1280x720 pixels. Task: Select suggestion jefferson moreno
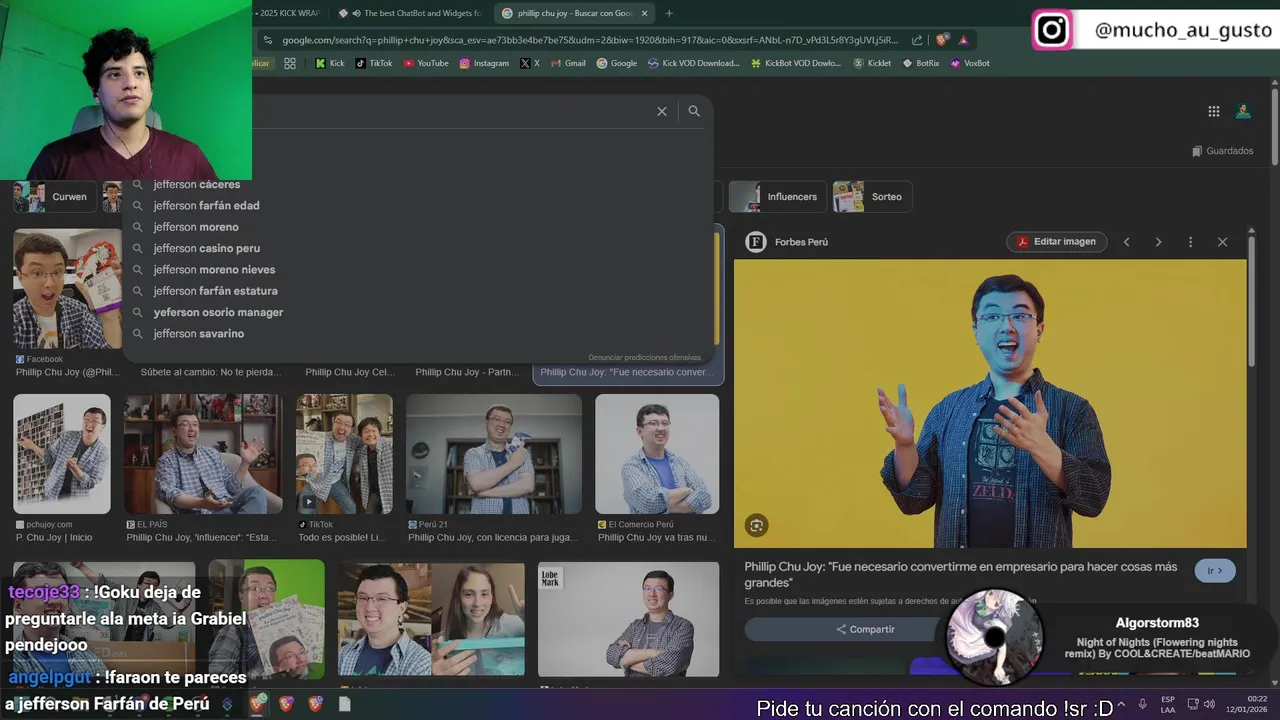click(420, 227)
